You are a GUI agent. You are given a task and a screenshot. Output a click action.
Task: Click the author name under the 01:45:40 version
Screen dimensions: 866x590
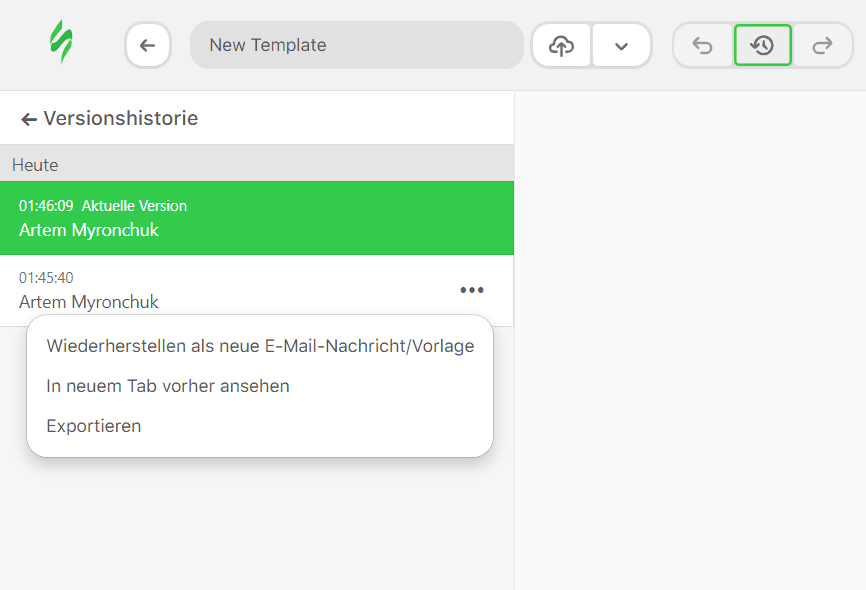tap(89, 302)
